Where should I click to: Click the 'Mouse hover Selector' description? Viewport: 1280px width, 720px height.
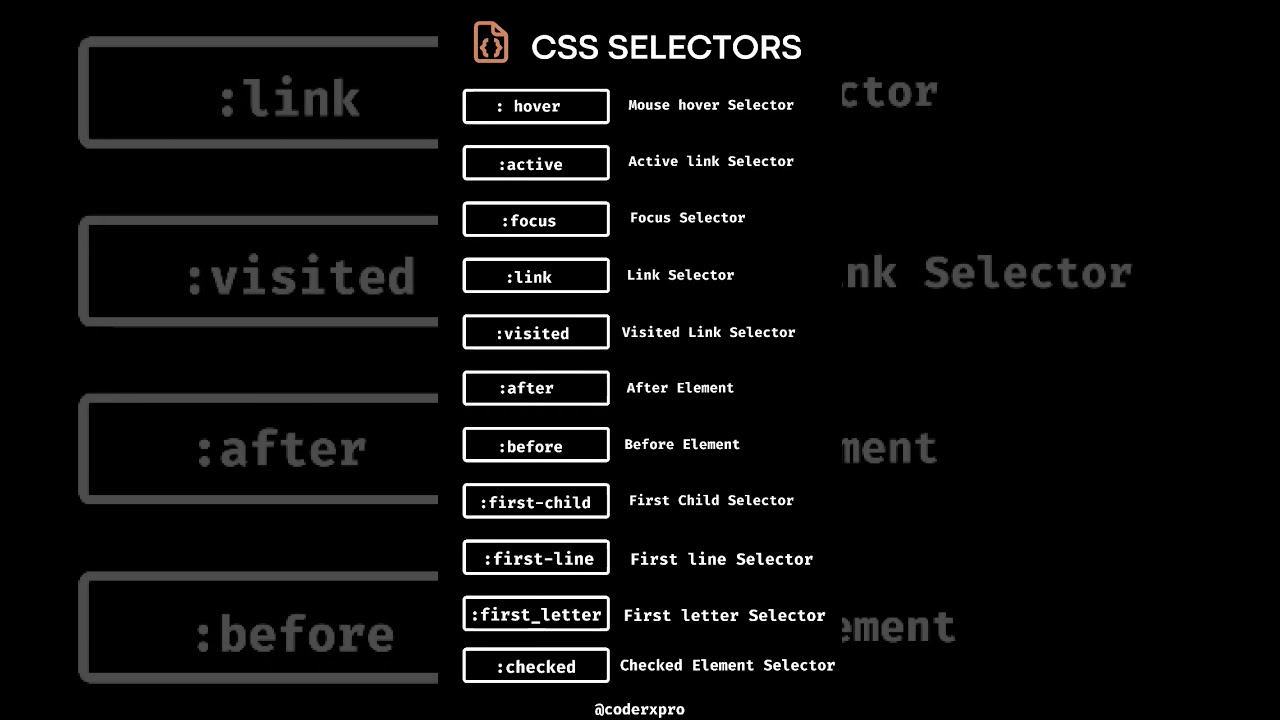(x=710, y=105)
